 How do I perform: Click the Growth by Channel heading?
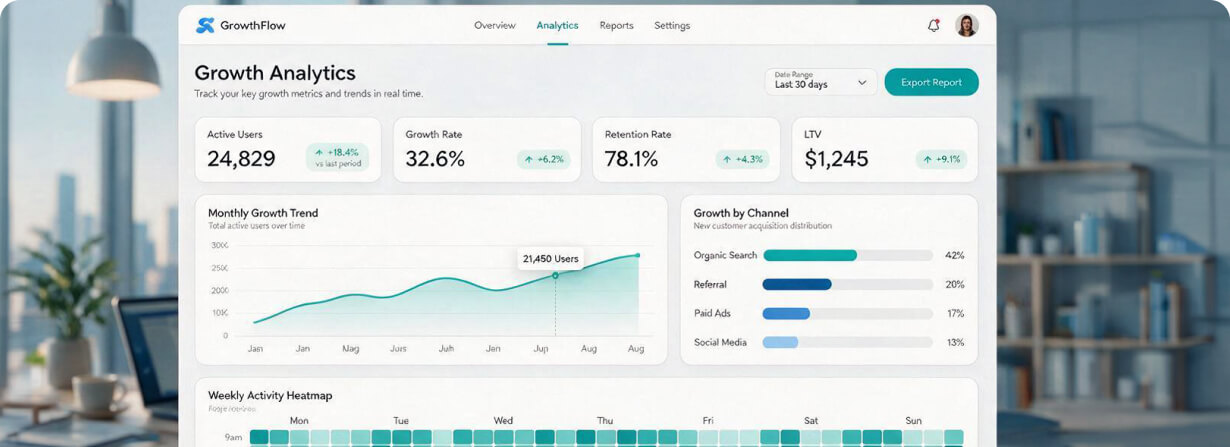741,213
